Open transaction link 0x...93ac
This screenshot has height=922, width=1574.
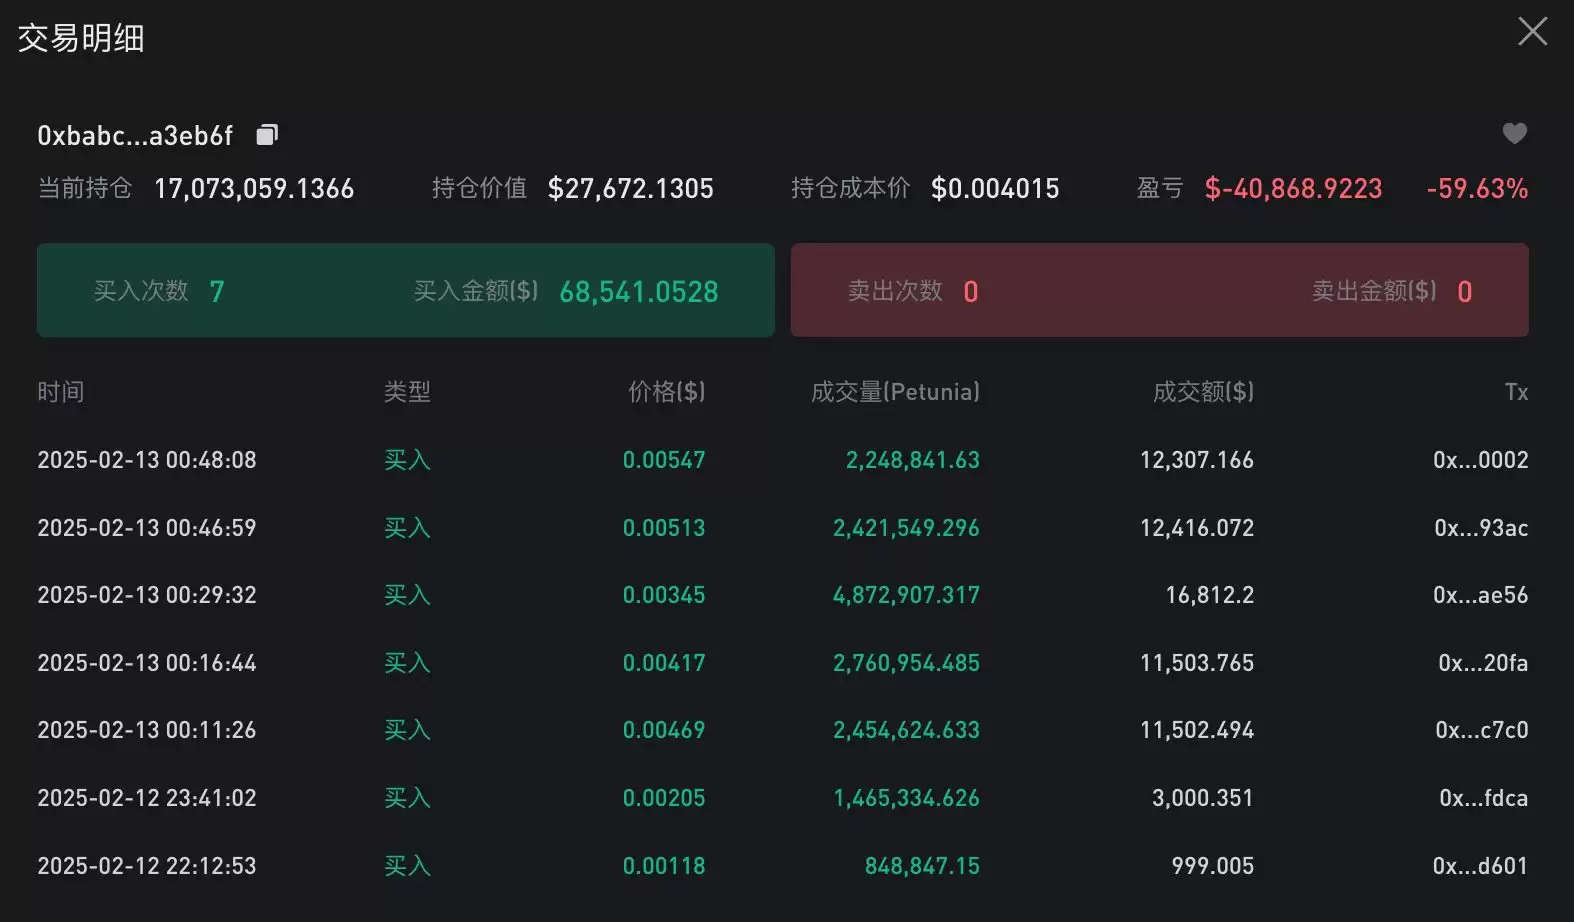(x=1480, y=528)
